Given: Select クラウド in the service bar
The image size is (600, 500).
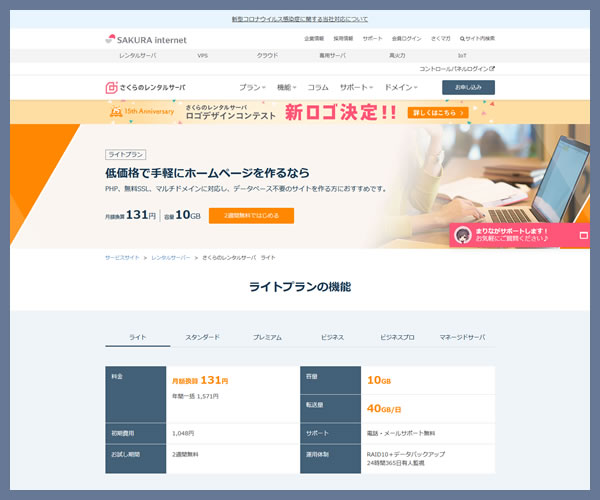Looking at the screenshot, I should coord(267,56).
